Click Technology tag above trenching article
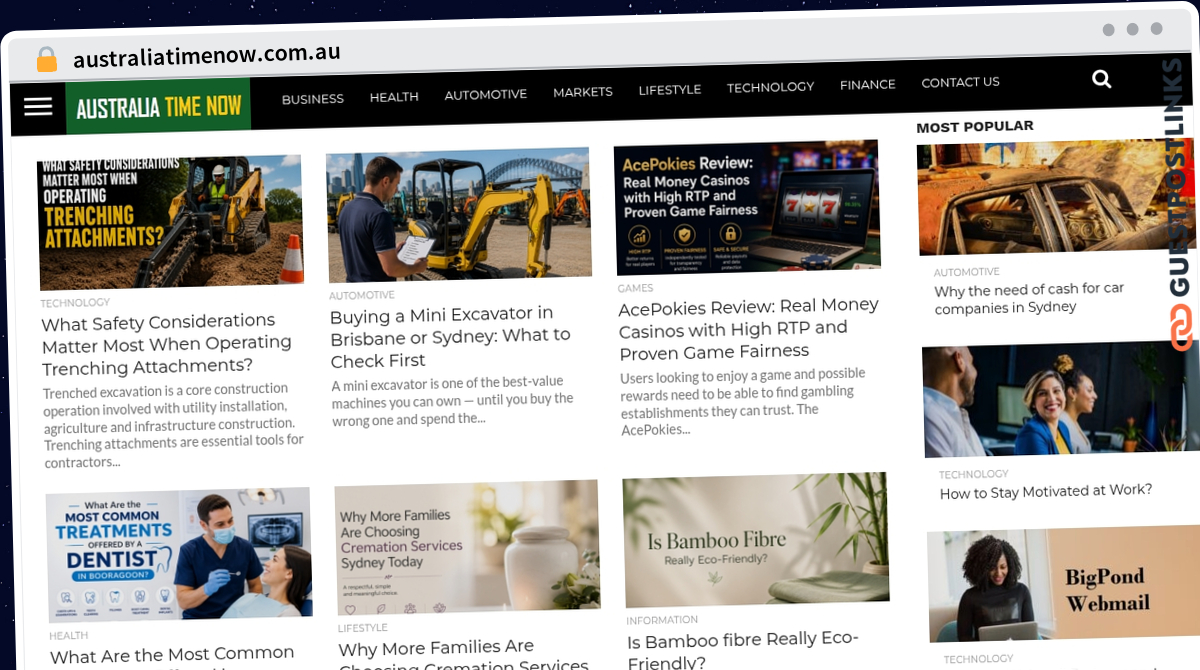The image size is (1200, 670). pos(75,302)
